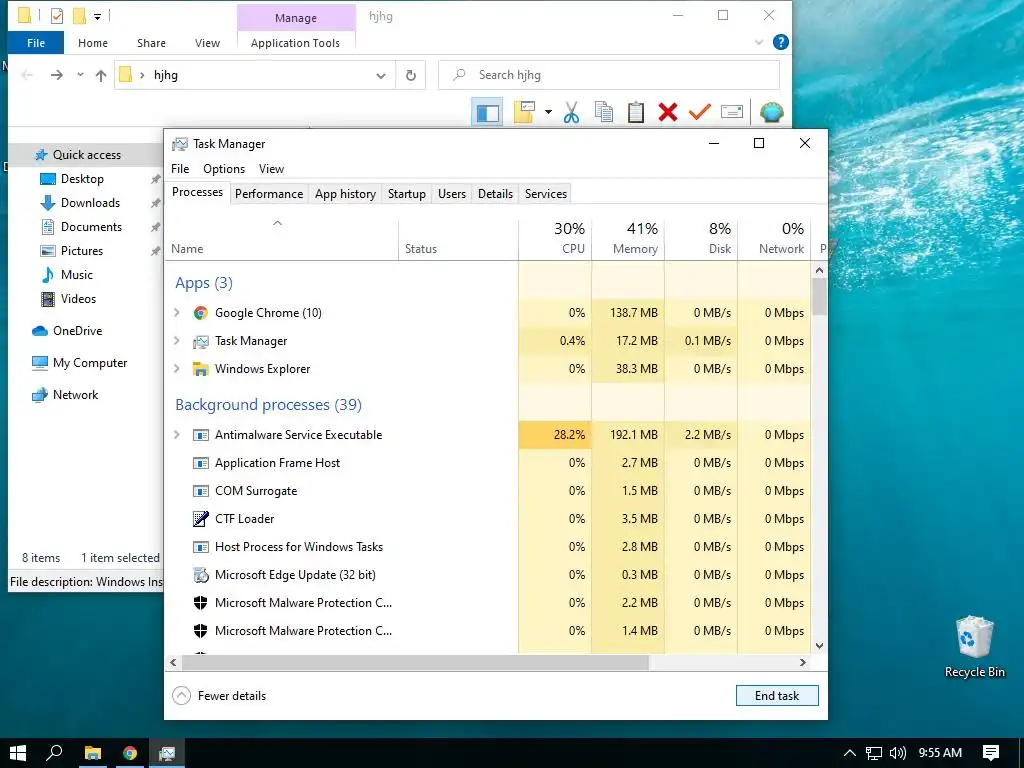The height and width of the screenshot is (768, 1024).
Task: Sort processes by the Disk column header
Action: [701, 239]
